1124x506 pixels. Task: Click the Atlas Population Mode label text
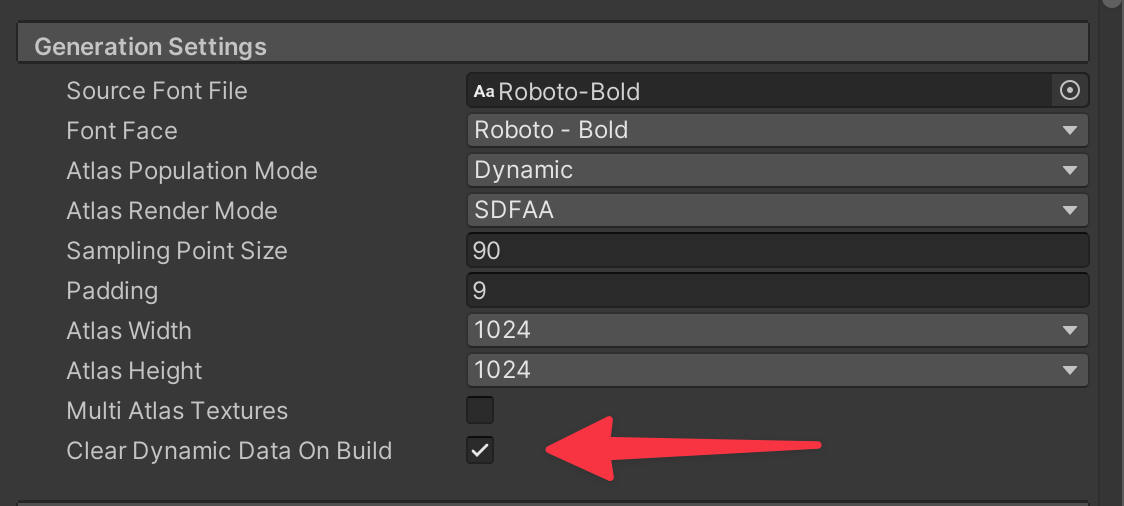pos(191,171)
